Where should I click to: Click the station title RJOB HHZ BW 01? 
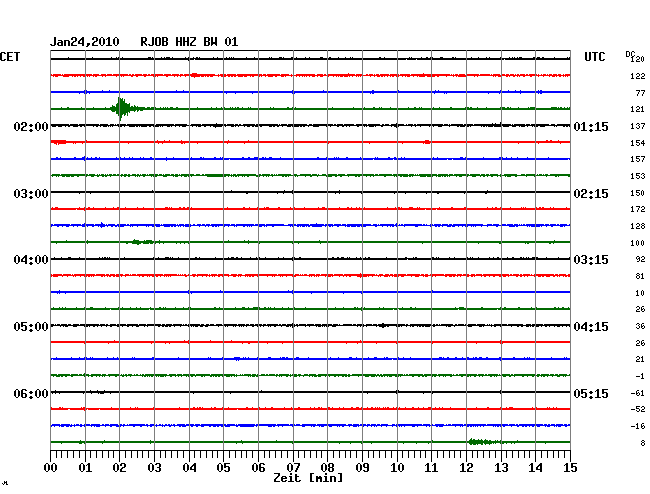(189, 42)
